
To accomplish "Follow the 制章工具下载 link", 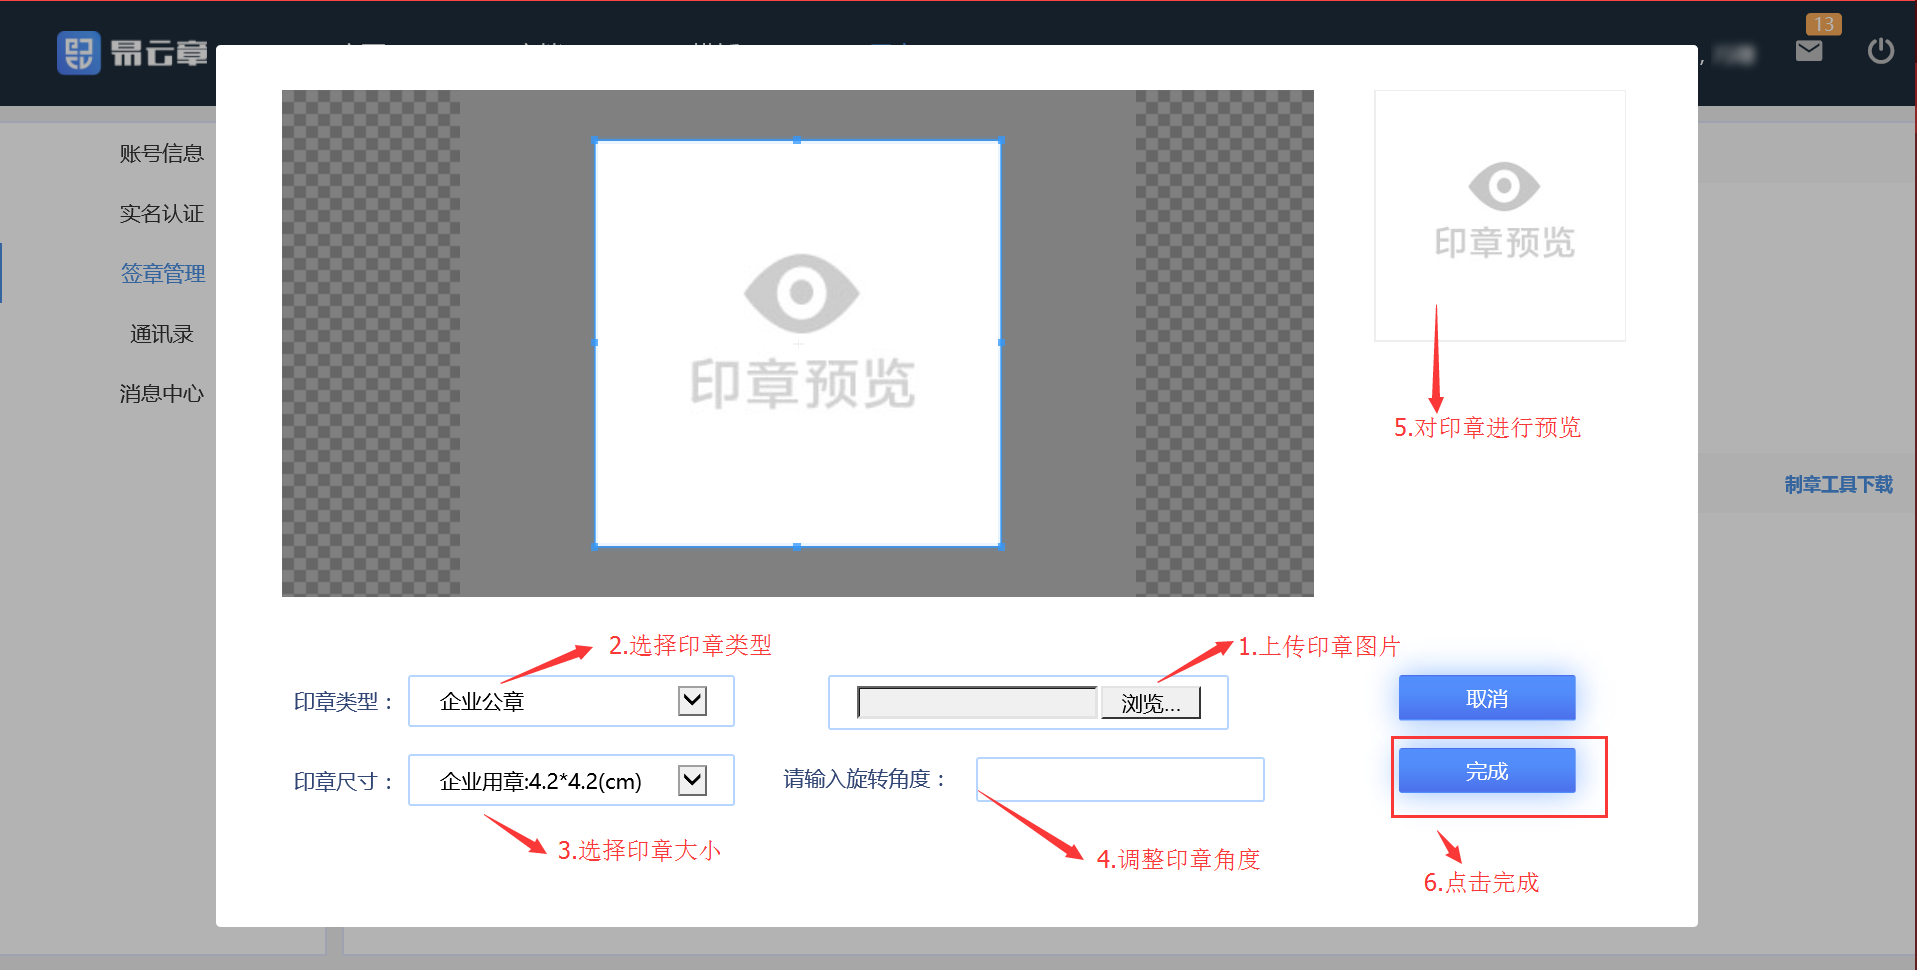I will tap(1838, 485).
